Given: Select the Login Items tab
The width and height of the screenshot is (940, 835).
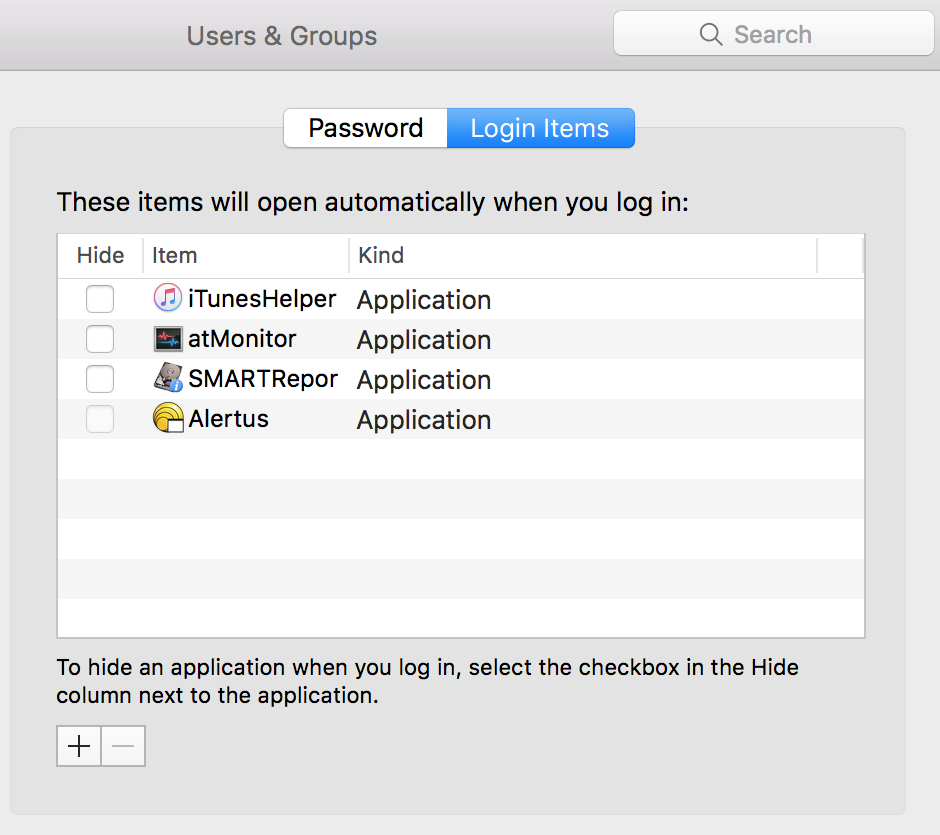Looking at the screenshot, I should 541,128.
